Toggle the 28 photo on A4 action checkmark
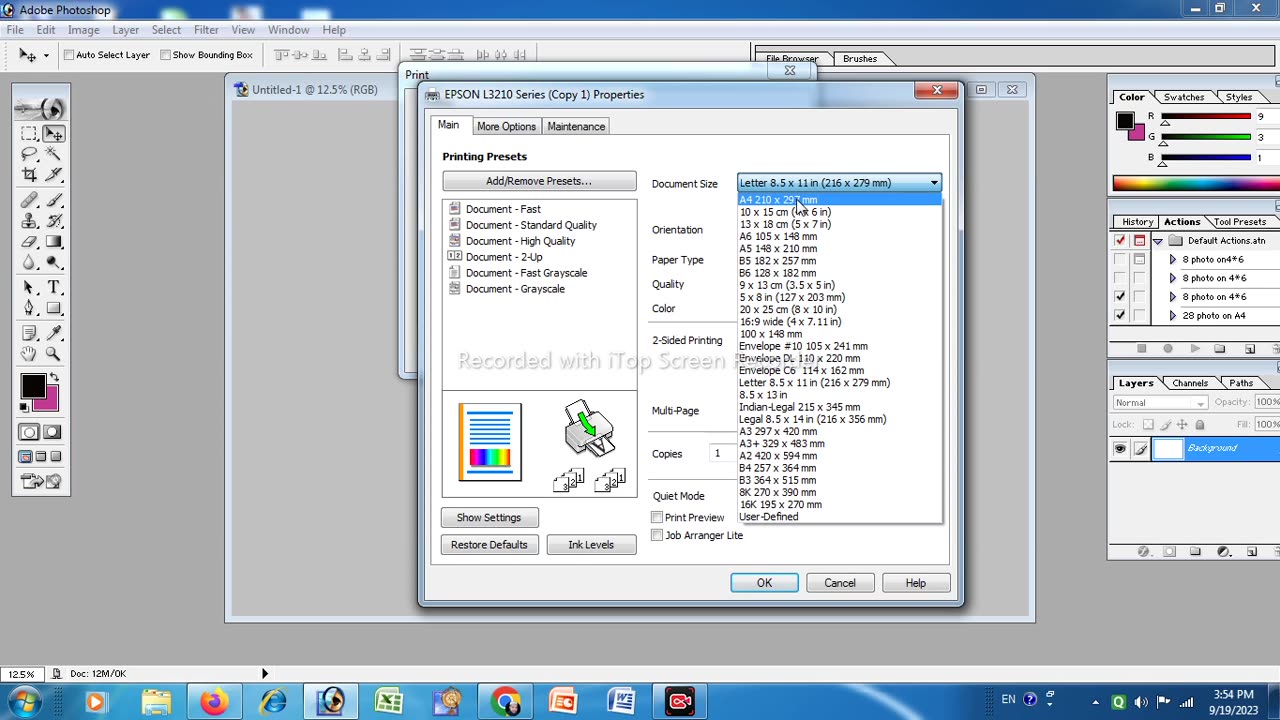The height and width of the screenshot is (720, 1280). 1120,316
